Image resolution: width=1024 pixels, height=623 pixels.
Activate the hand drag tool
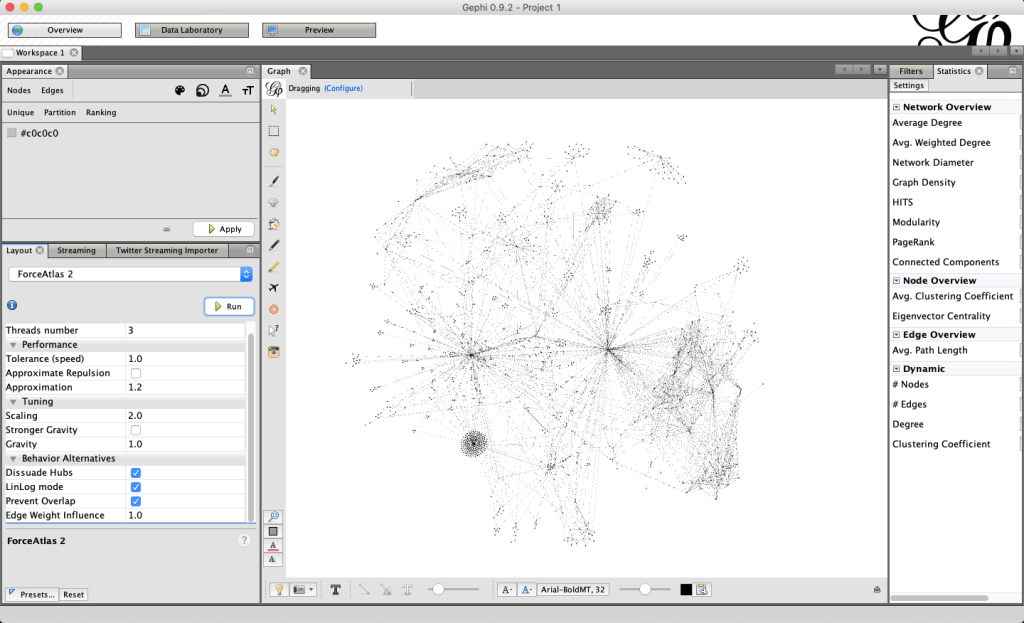pyautogui.click(x=274, y=153)
